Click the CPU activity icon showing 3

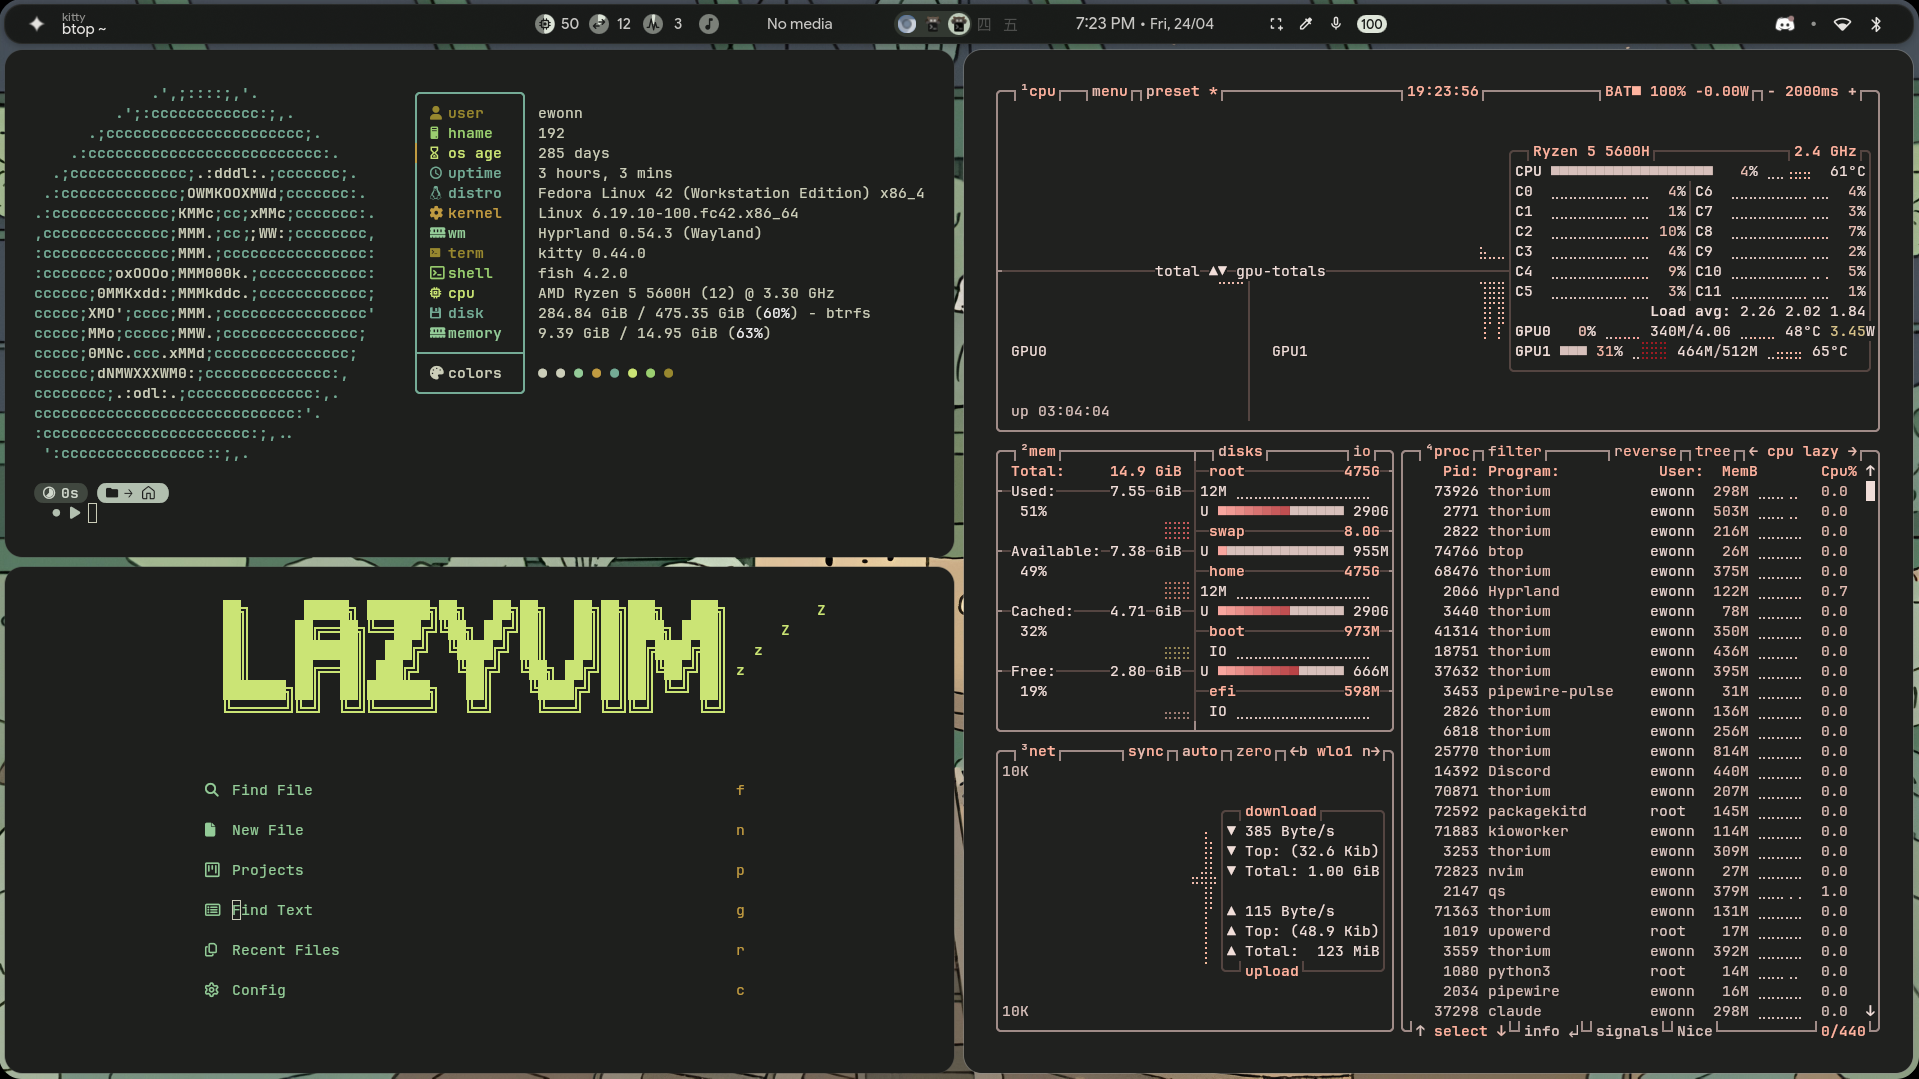coord(653,24)
